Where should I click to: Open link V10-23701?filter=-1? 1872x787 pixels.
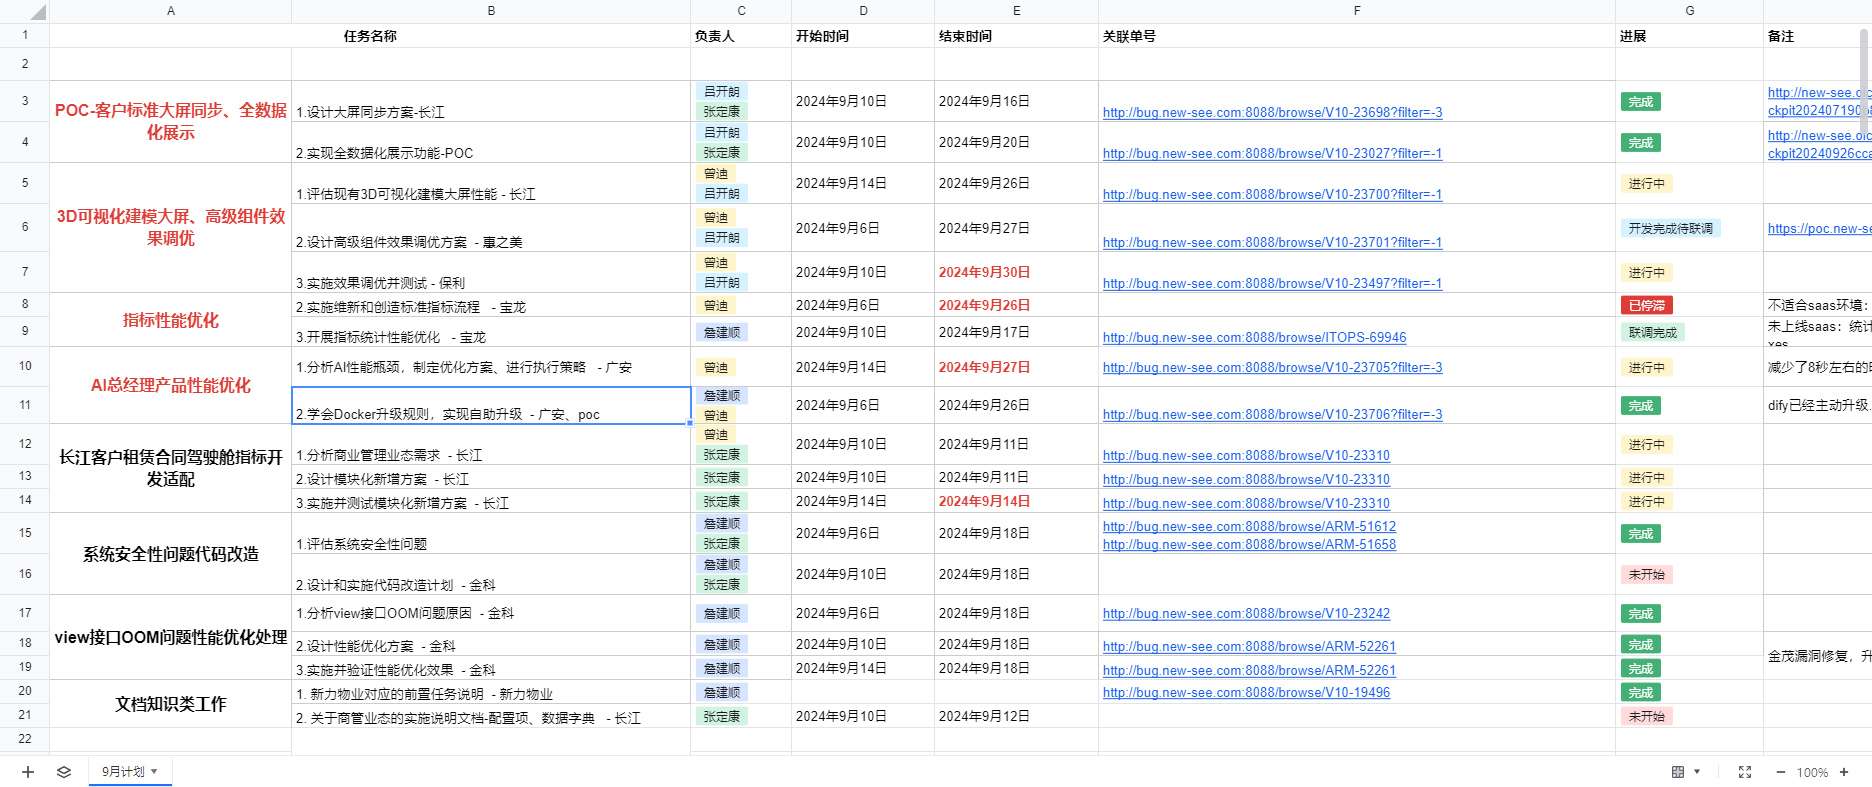tap(1272, 243)
